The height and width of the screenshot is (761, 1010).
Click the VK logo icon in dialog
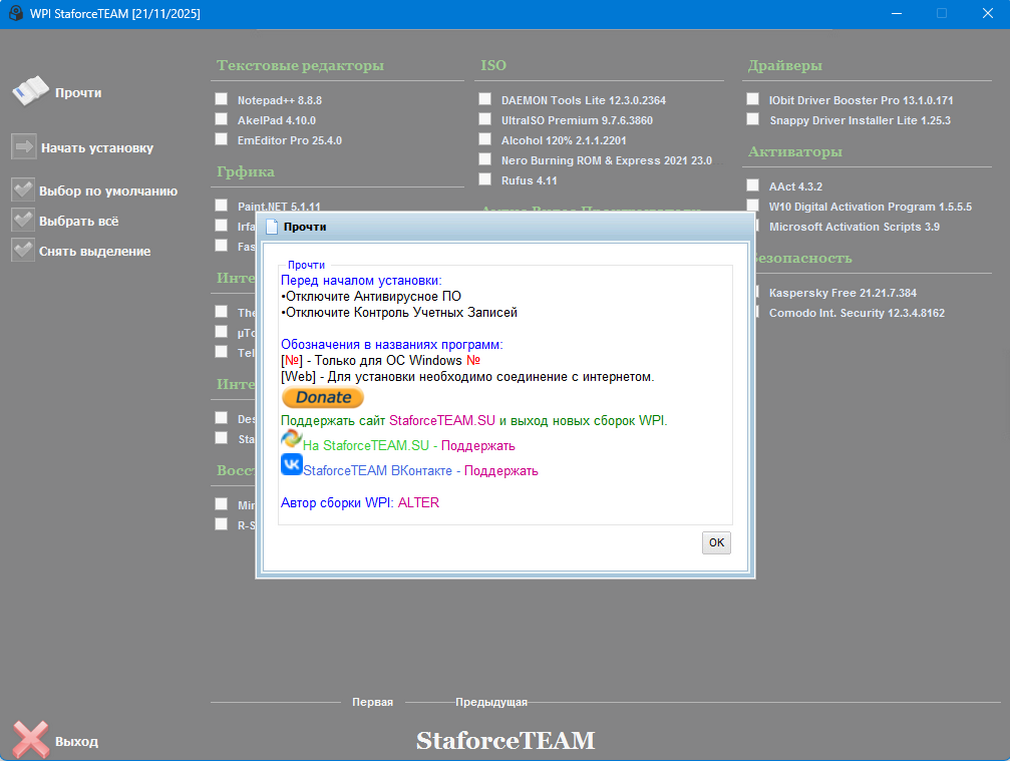click(x=291, y=465)
